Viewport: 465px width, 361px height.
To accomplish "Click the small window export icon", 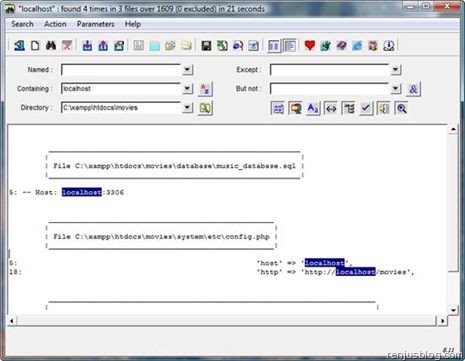I will [x=254, y=45].
